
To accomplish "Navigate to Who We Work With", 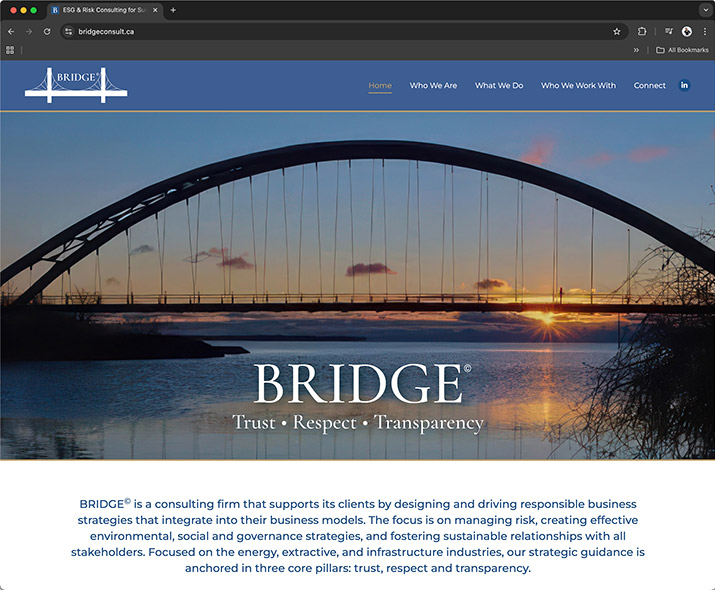I will (578, 85).
